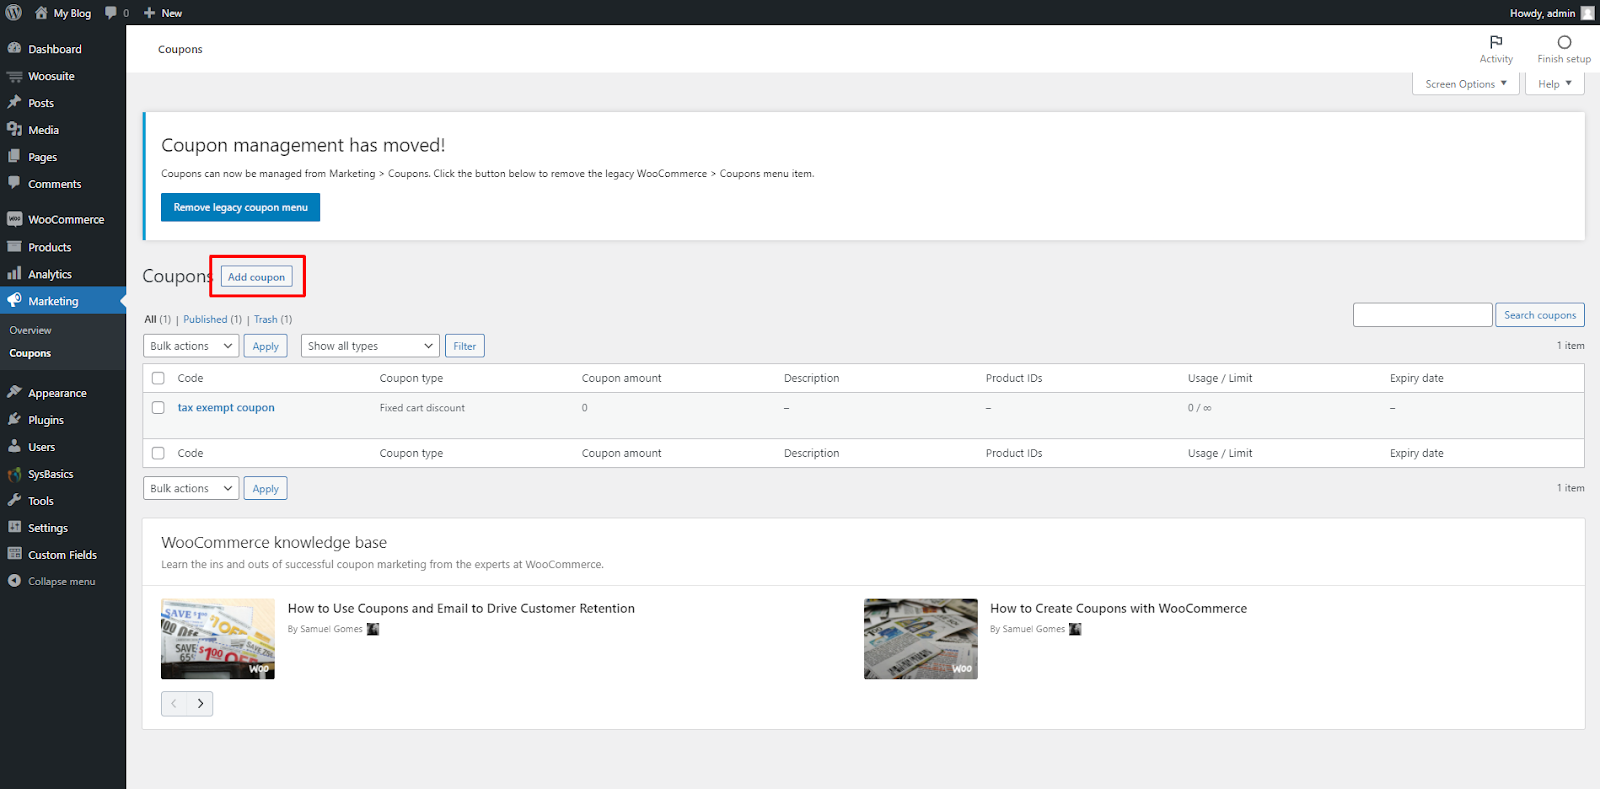Click the Appearance brush icon
Viewport: 1600px width, 789px height.
point(14,392)
